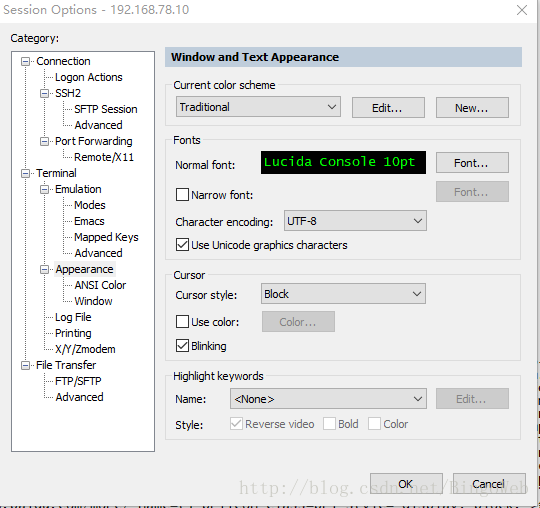This screenshot has width=540, height=508.
Task: Confirm the dialog with OK
Action: click(x=406, y=484)
